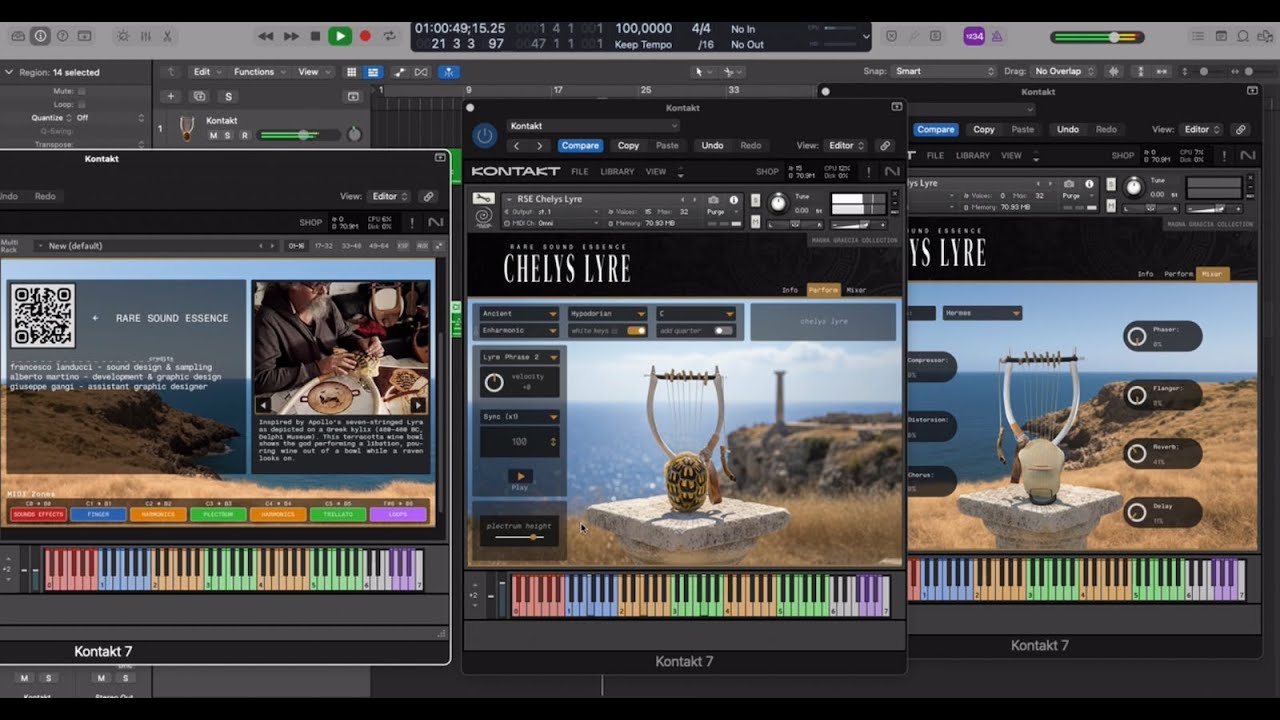Adjust the master output level slider

click(1097, 37)
